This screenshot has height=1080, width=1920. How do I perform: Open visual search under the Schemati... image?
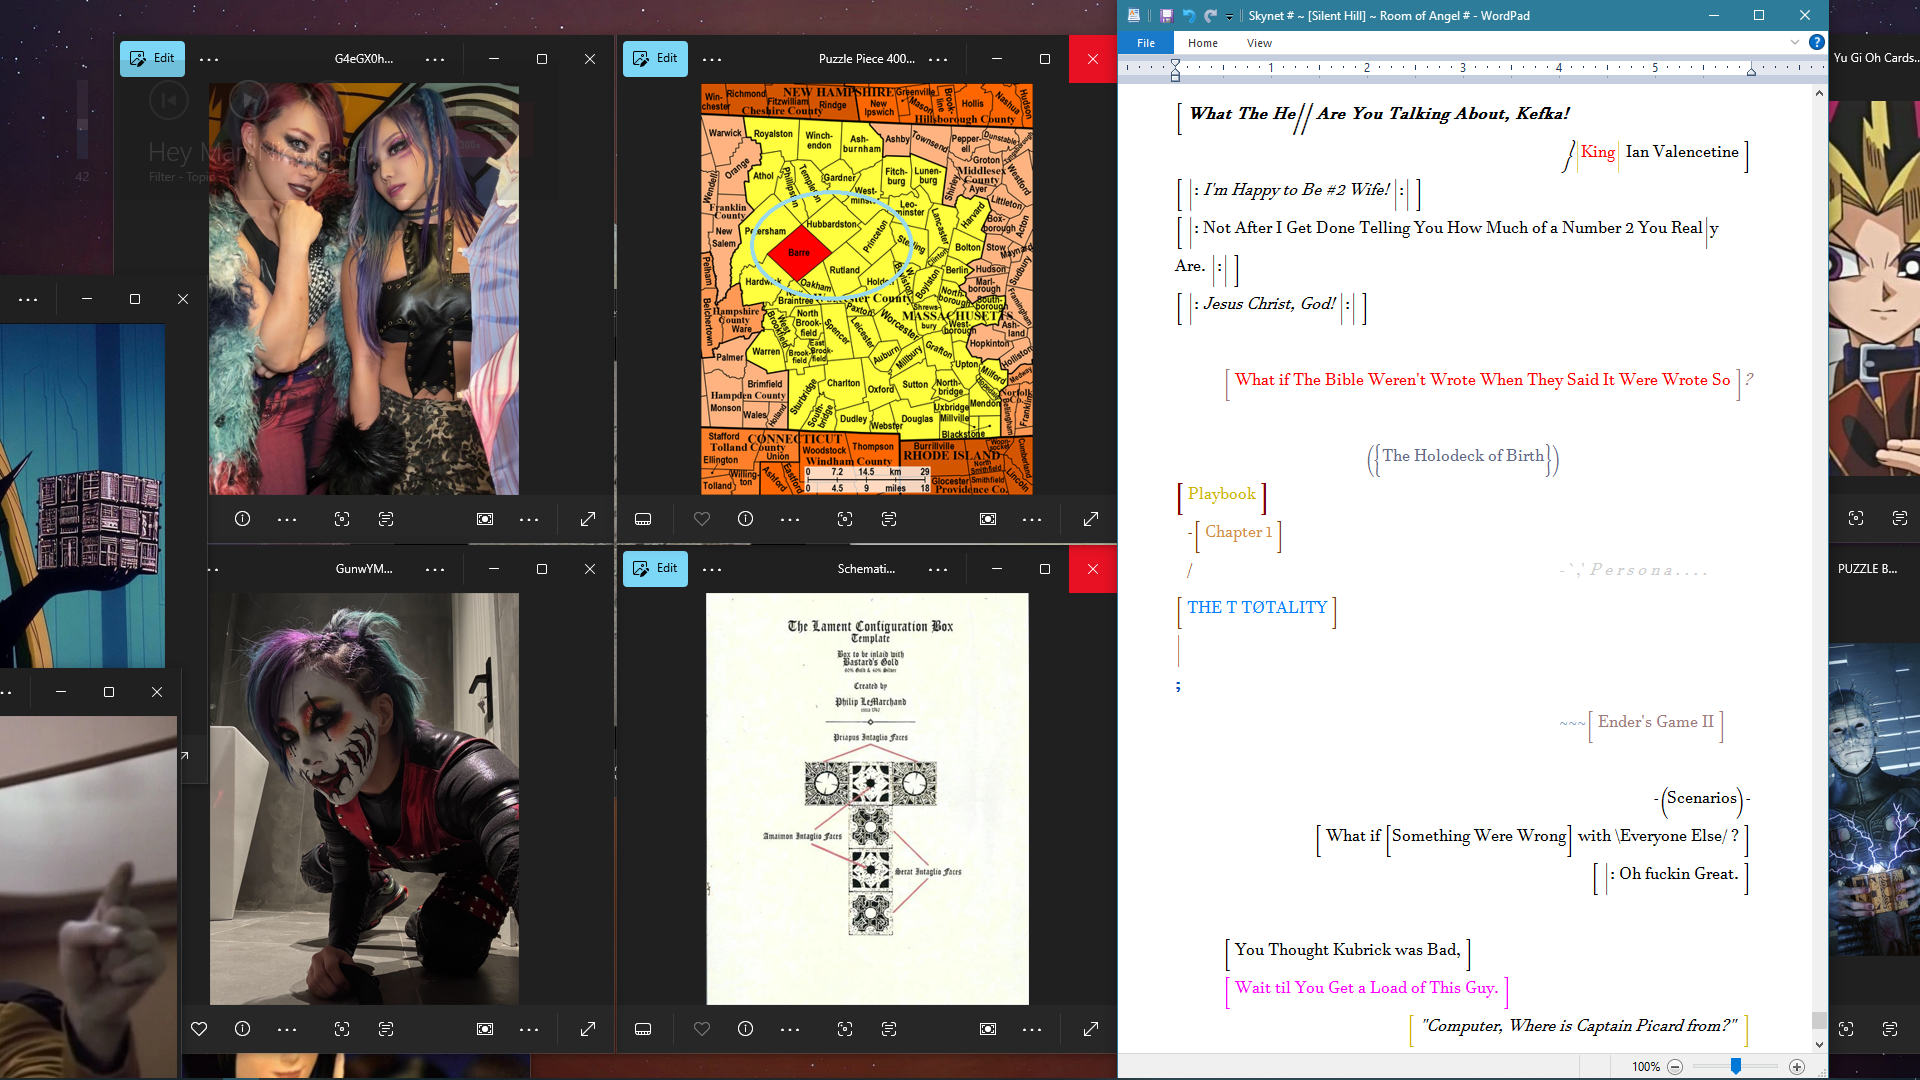point(845,1029)
